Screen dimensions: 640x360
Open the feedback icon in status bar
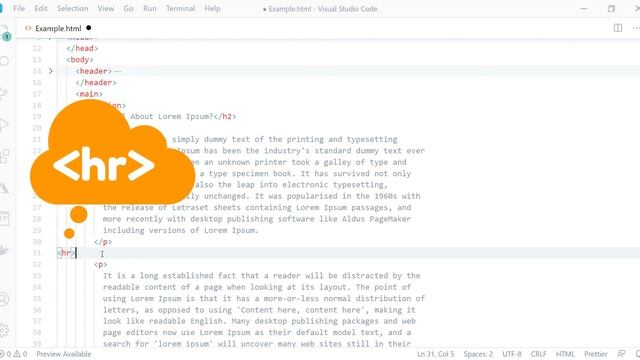621,354
